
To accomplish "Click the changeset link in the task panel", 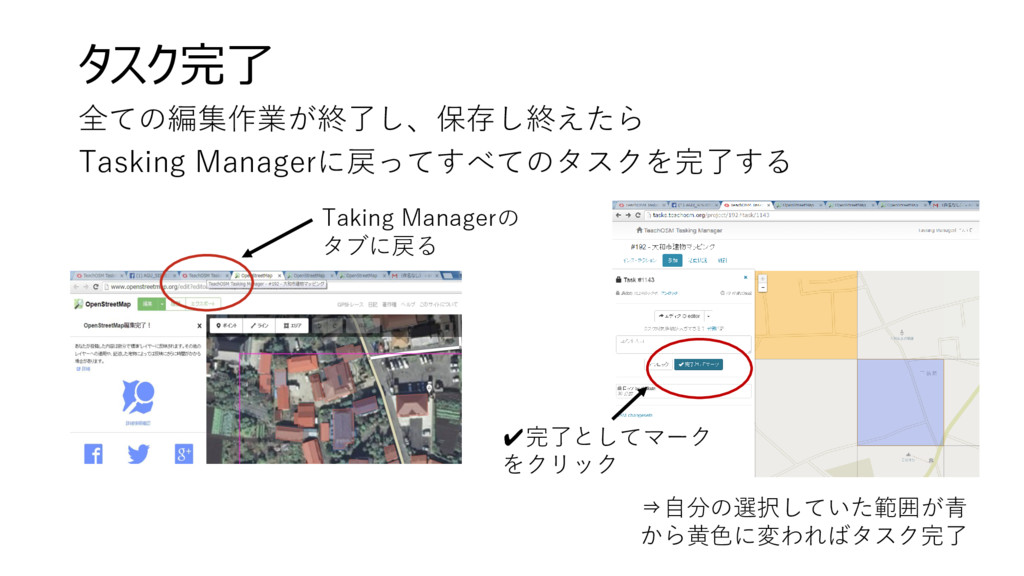I will tap(635, 415).
